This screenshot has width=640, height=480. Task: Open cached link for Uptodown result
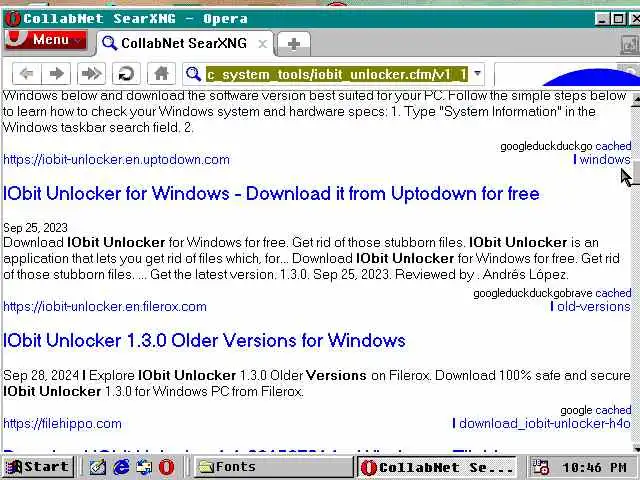tap(613, 146)
